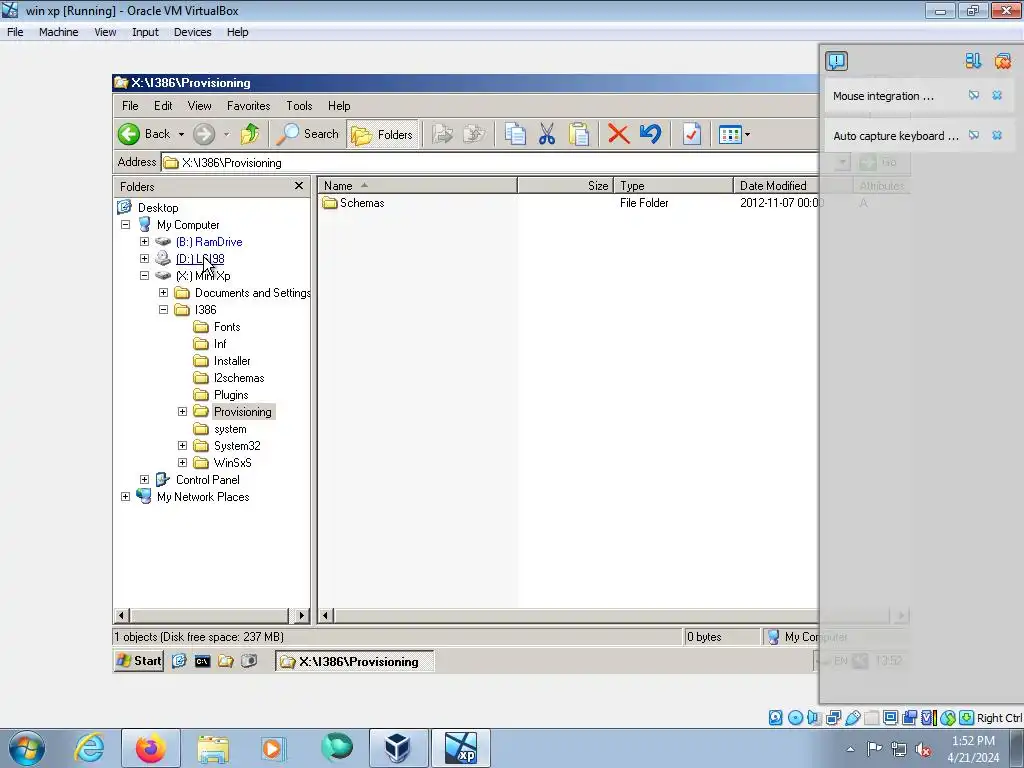Collapse the My Computer tree node
Image resolution: width=1024 pixels, height=768 pixels.
coord(125,225)
